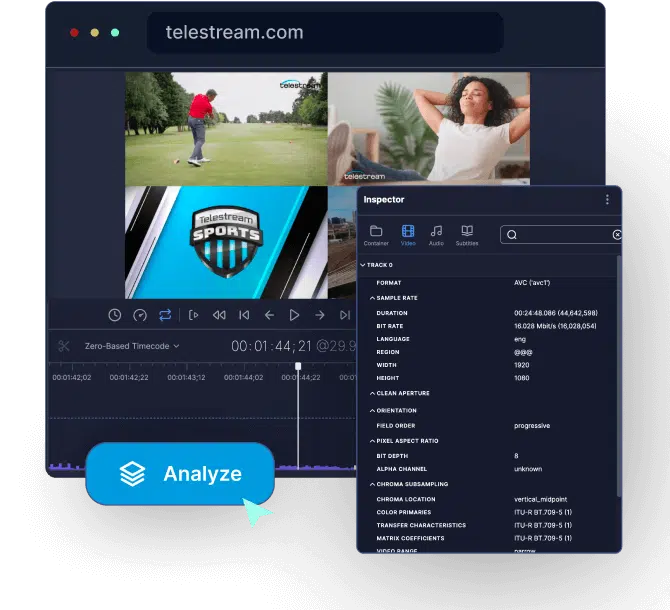Open the Inspector three-dot options menu
This screenshot has height=610, width=670.
607,199
